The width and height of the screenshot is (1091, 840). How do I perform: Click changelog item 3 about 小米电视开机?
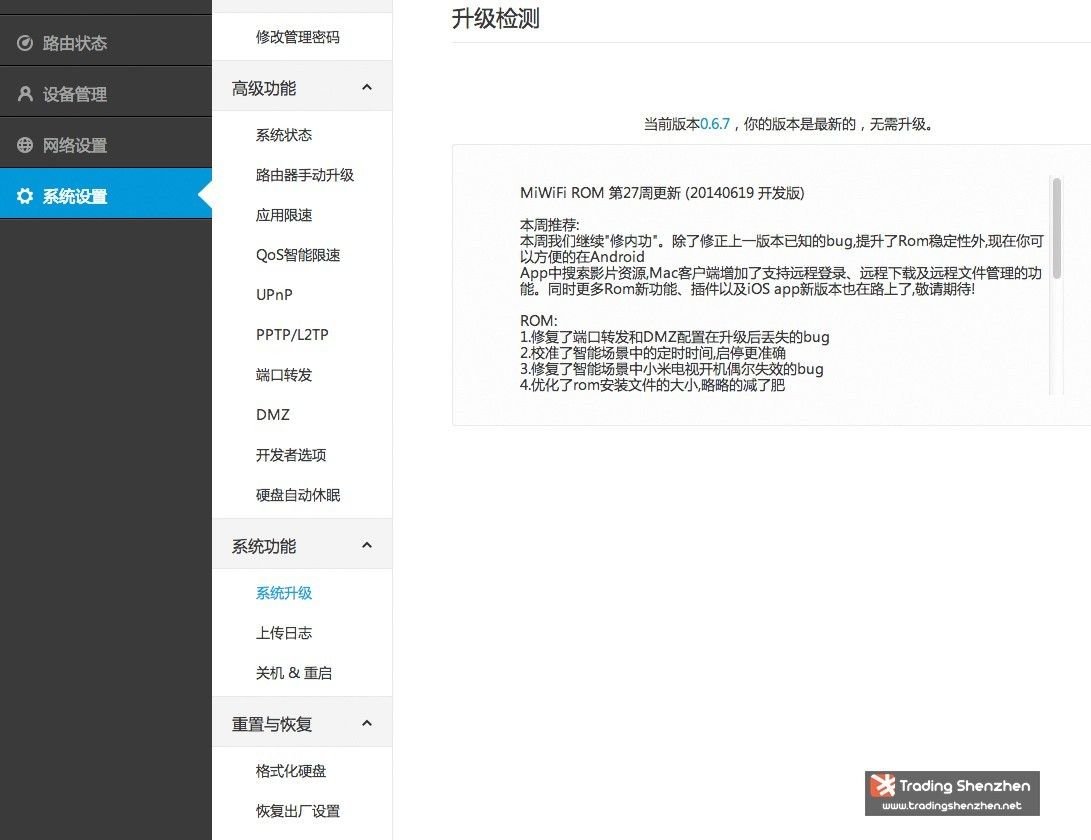click(x=671, y=369)
